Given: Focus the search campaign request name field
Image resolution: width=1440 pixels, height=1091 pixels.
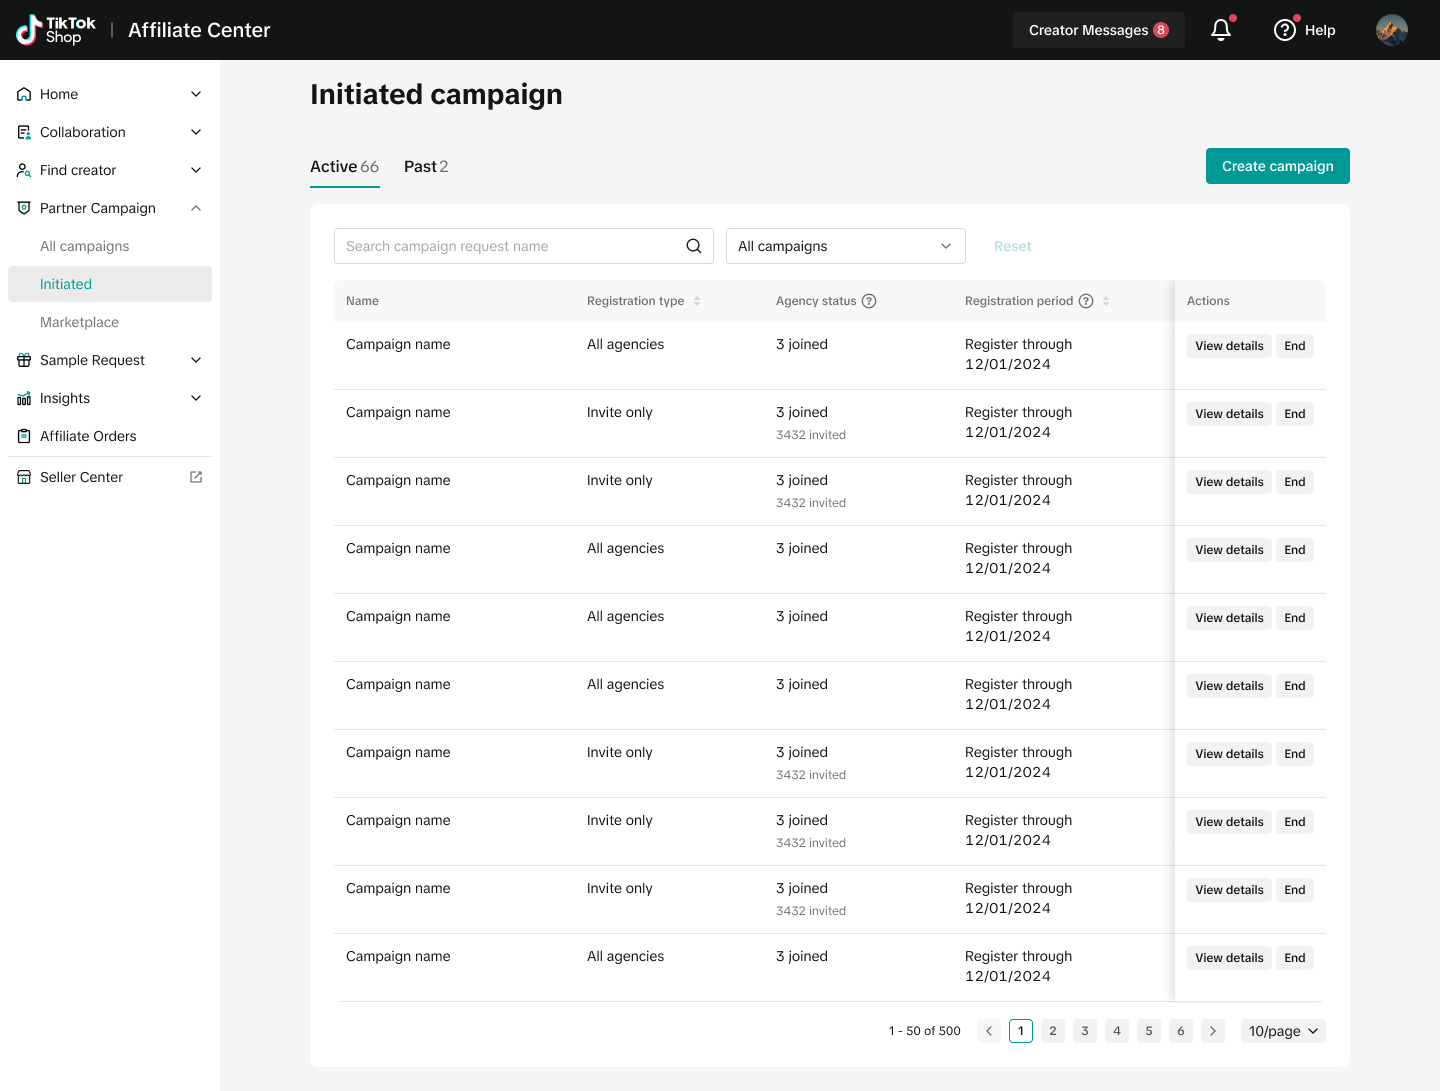Looking at the screenshot, I should (510, 246).
